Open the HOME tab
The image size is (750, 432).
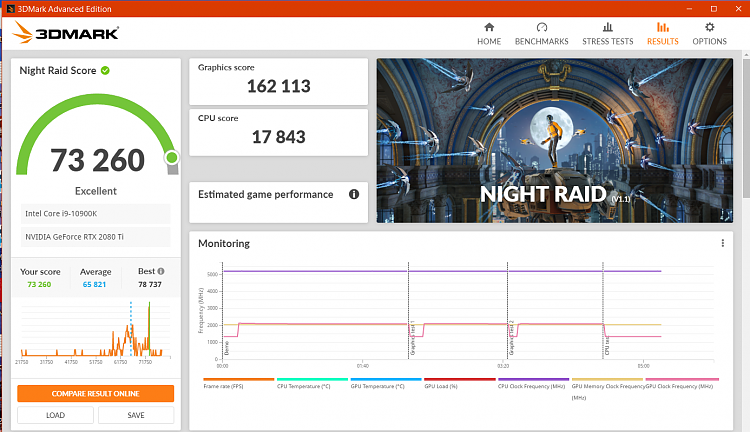coord(489,34)
